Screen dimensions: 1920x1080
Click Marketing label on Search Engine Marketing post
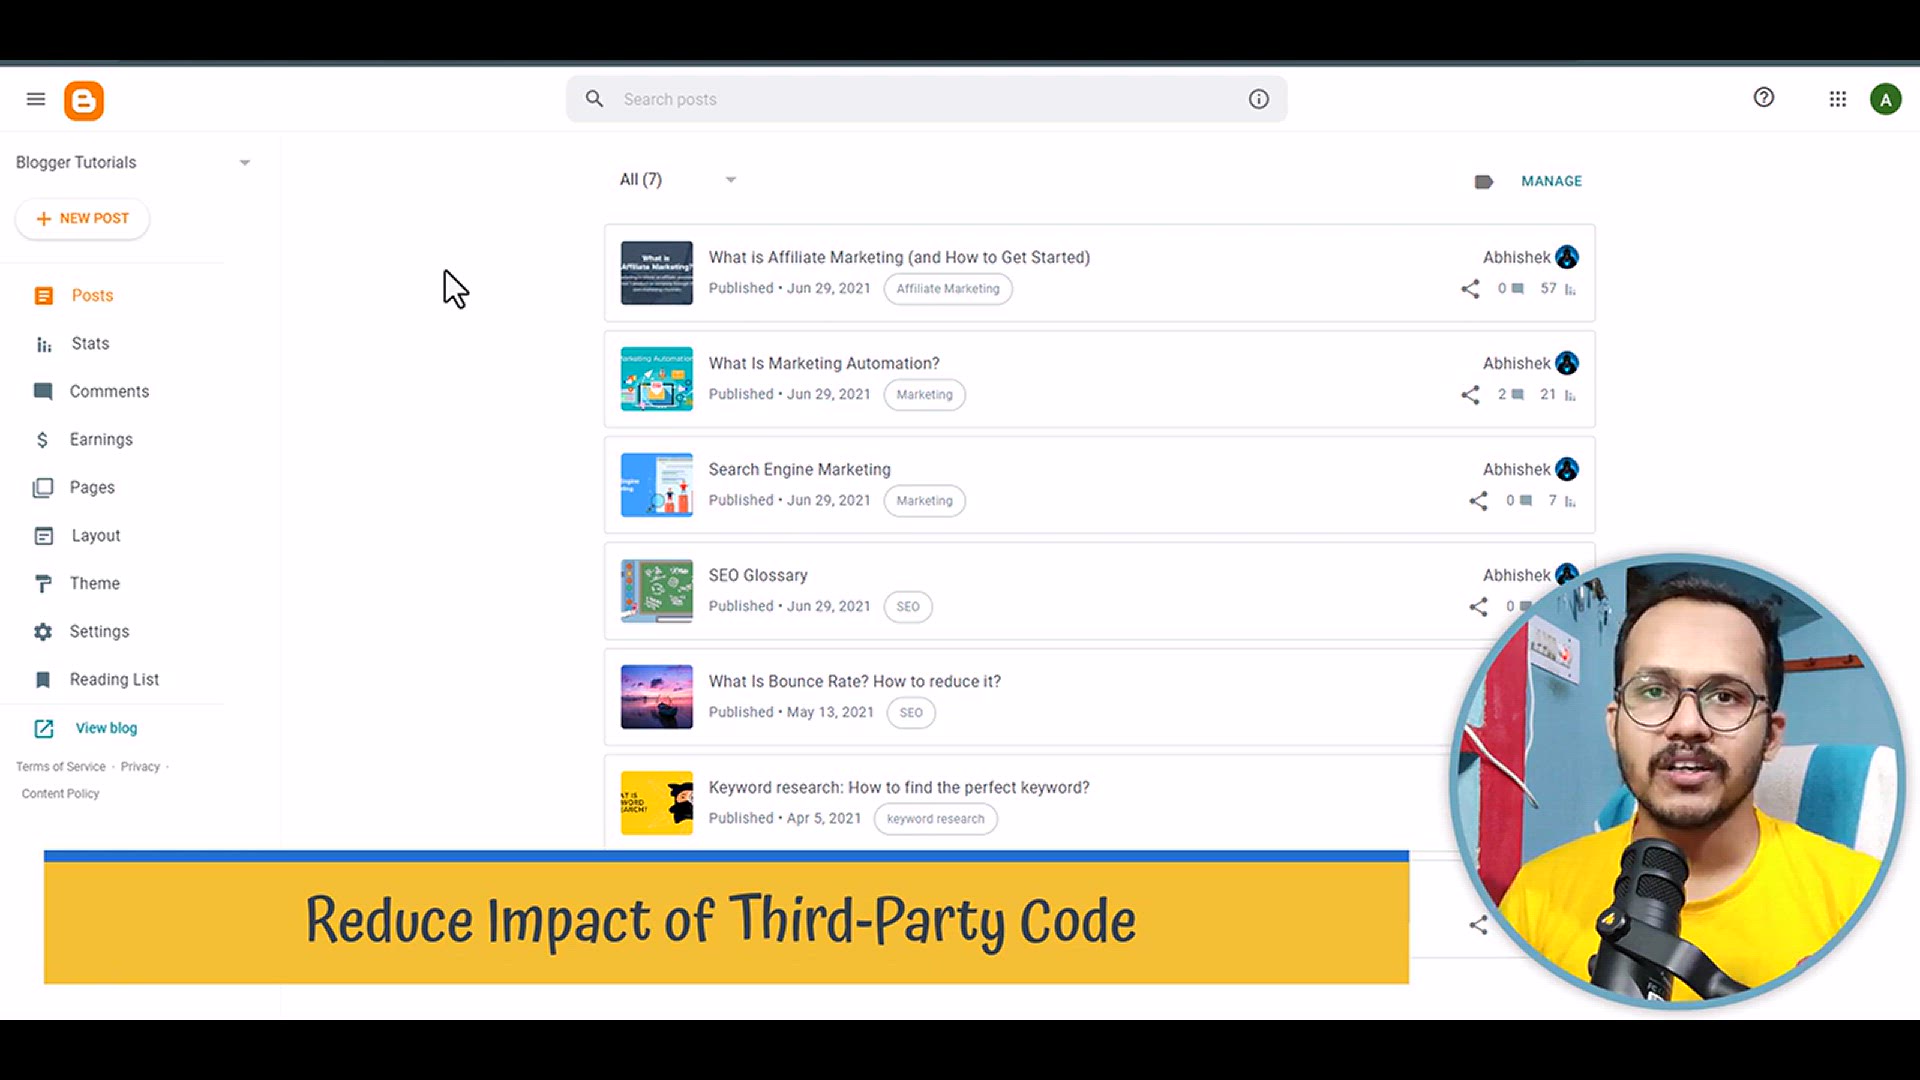coord(925,501)
